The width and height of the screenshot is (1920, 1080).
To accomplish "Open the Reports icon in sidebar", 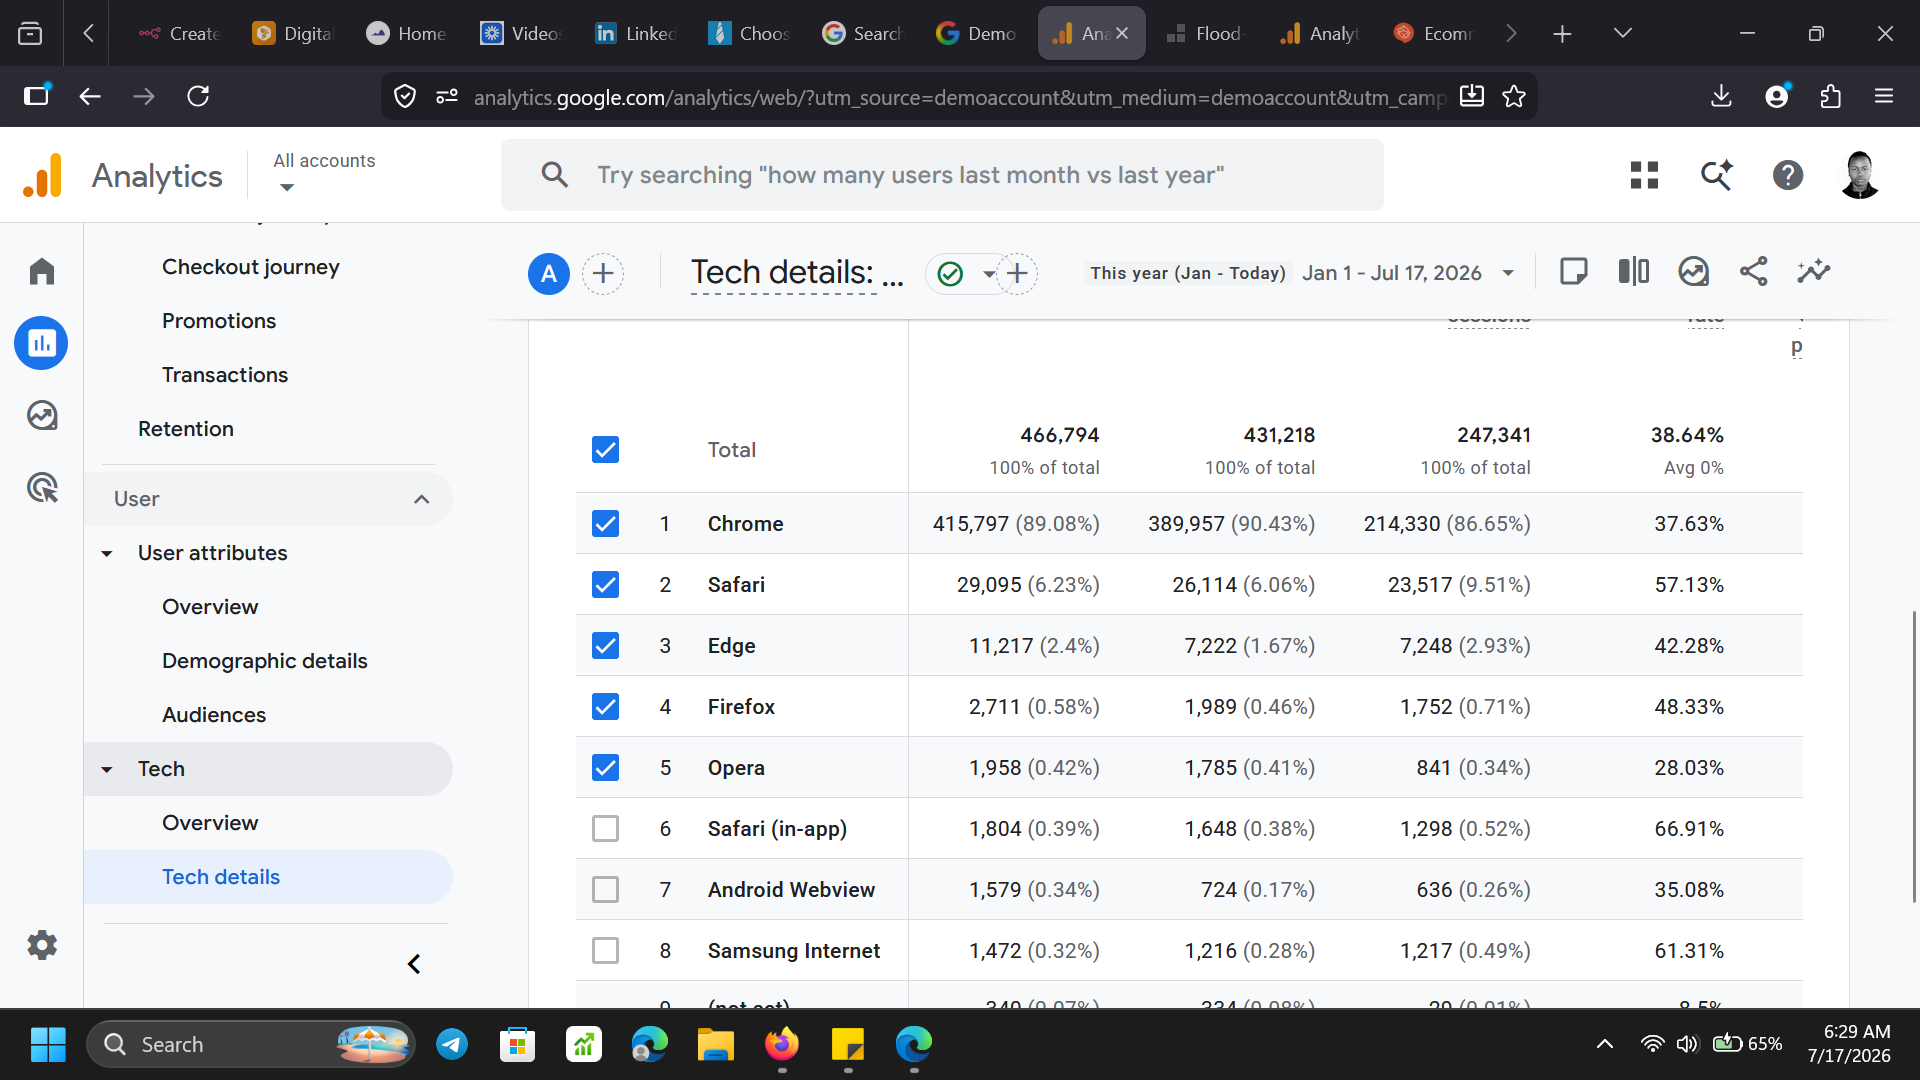I will click(x=41, y=343).
